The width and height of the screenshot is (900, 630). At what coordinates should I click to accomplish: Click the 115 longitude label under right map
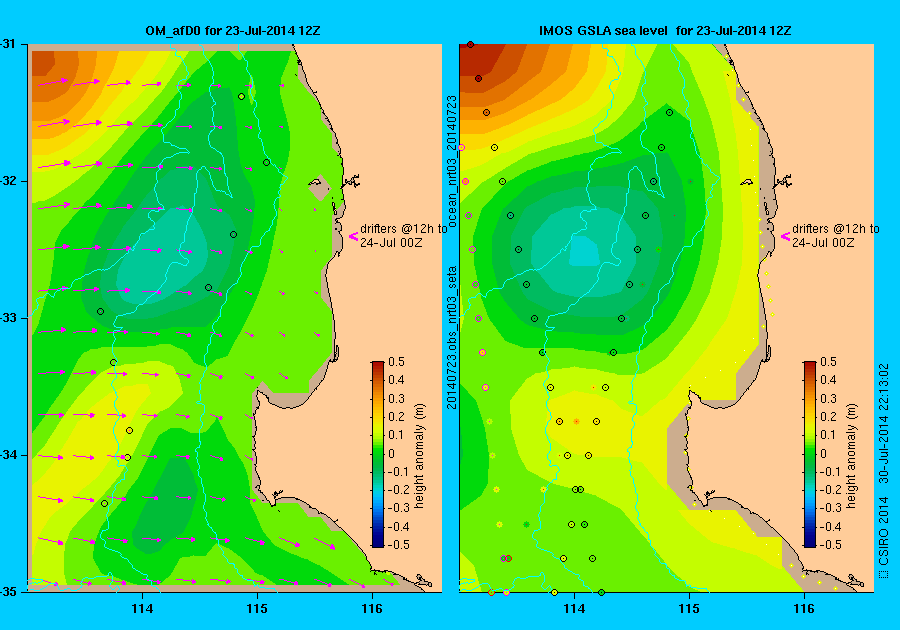[x=689, y=609]
